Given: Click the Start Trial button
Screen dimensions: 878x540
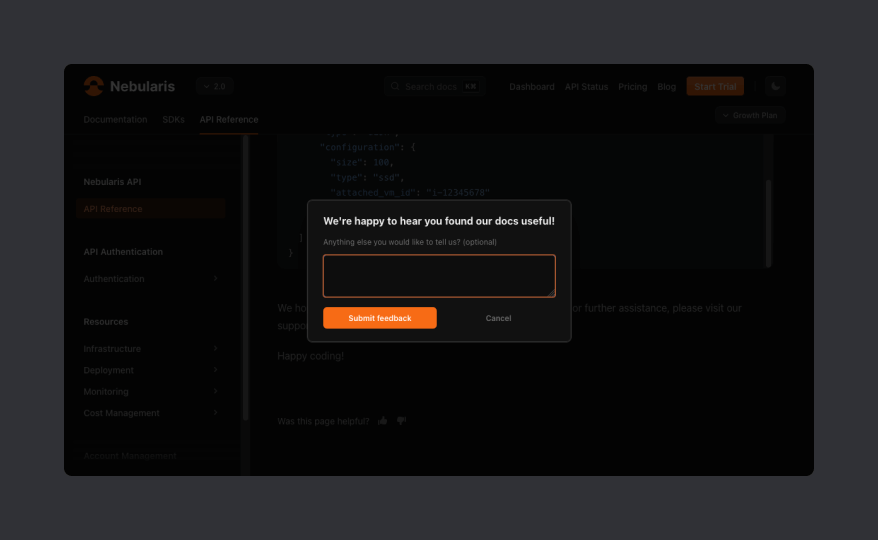Looking at the screenshot, I should 714,87.
